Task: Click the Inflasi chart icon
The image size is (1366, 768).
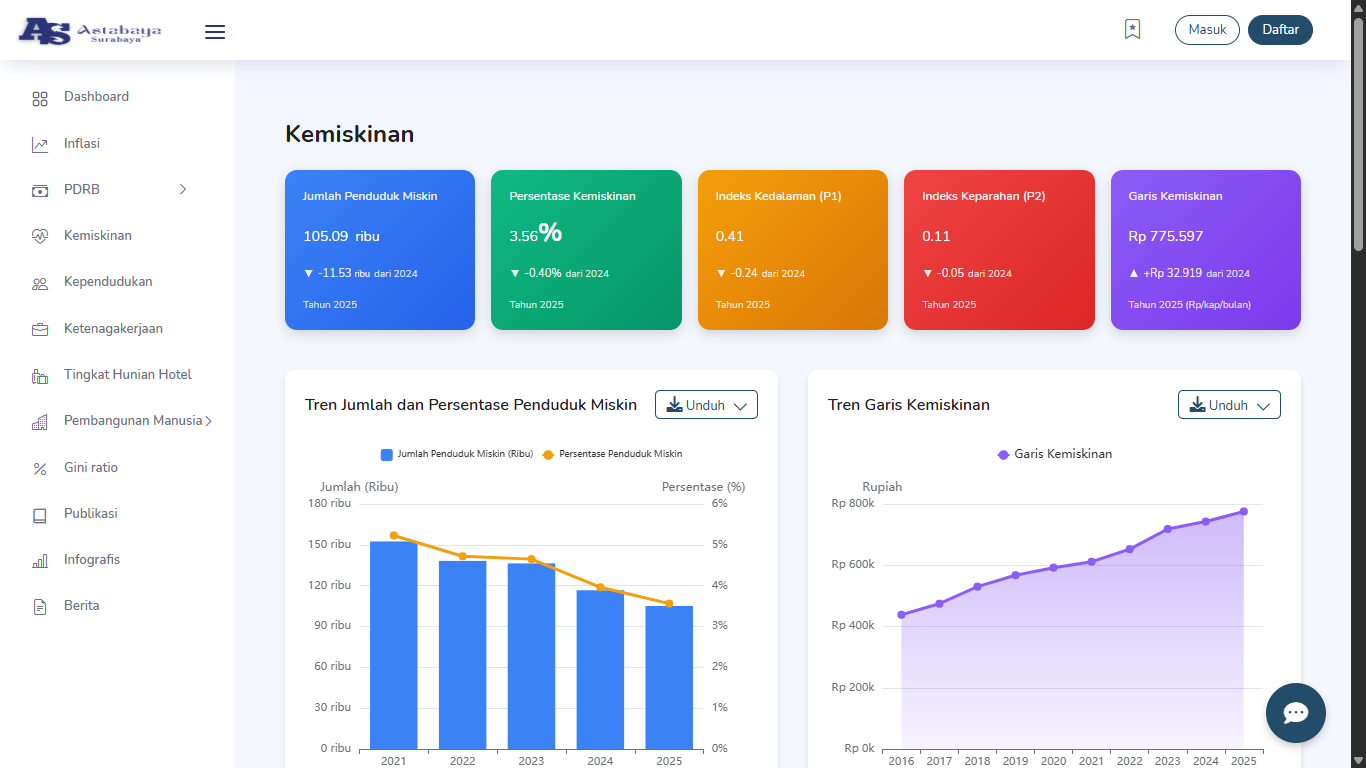Action: click(40, 145)
